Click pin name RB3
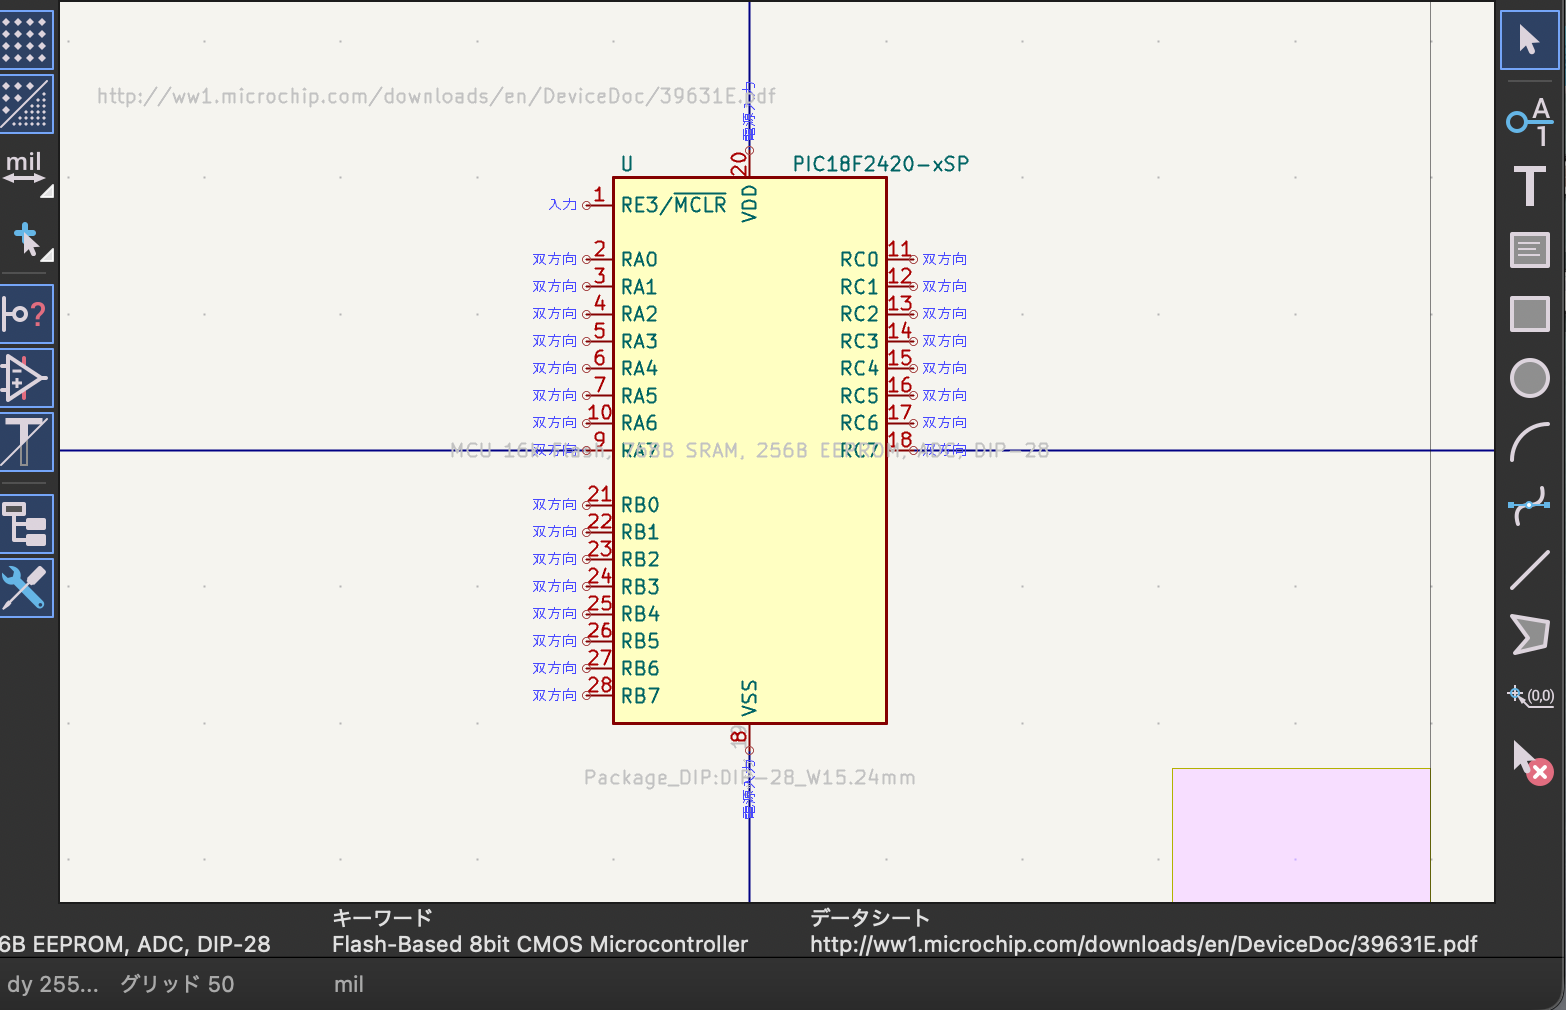This screenshot has width=1566, height=1010. pos(640,587)
